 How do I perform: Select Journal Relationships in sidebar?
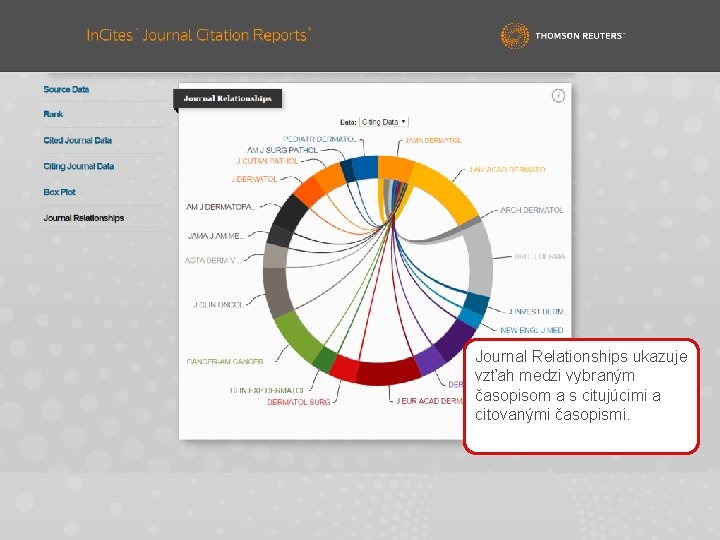84,218
